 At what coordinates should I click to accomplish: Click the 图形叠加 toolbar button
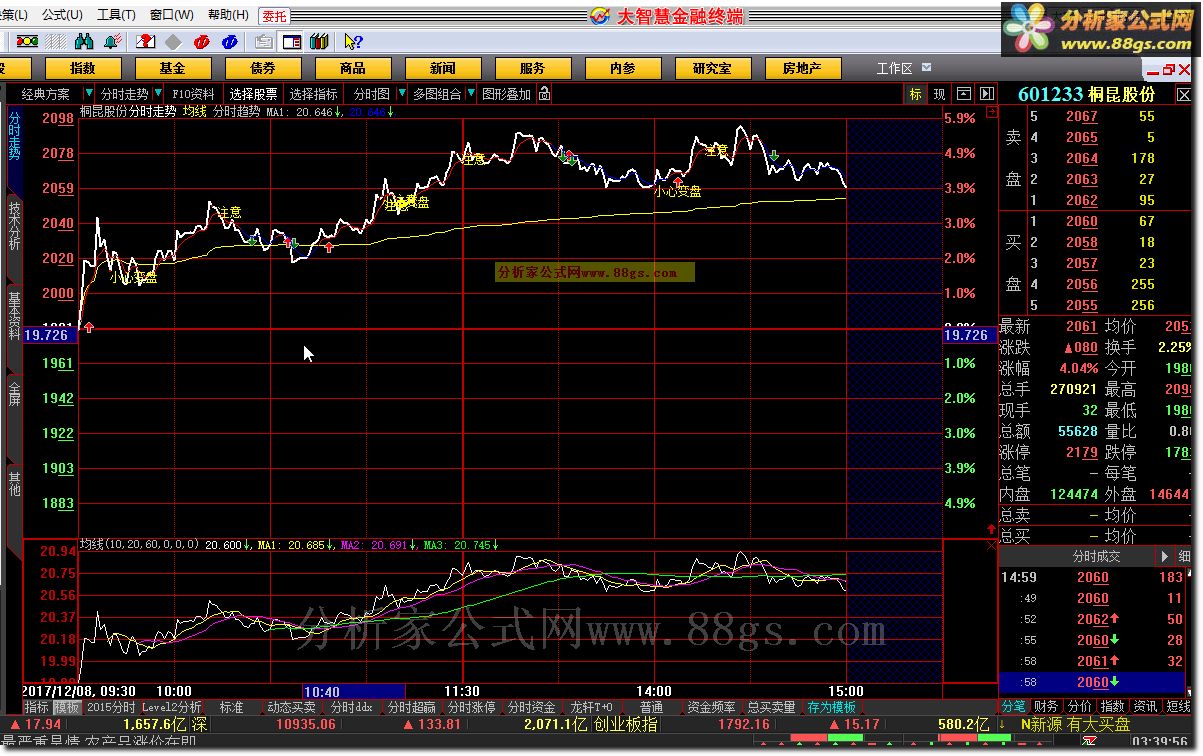pos(506,94)
